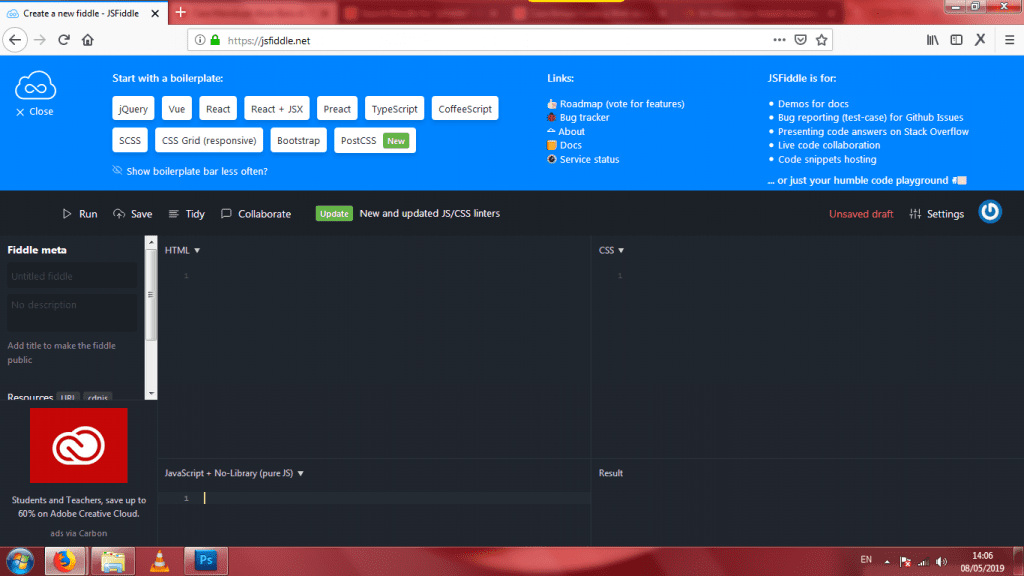Click the sidebar scroll up arrow

(152, 242)
